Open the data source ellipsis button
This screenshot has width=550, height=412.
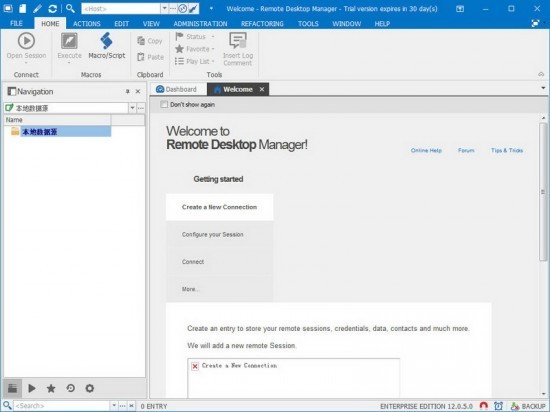pyautogui.click(x=141, y=108)
